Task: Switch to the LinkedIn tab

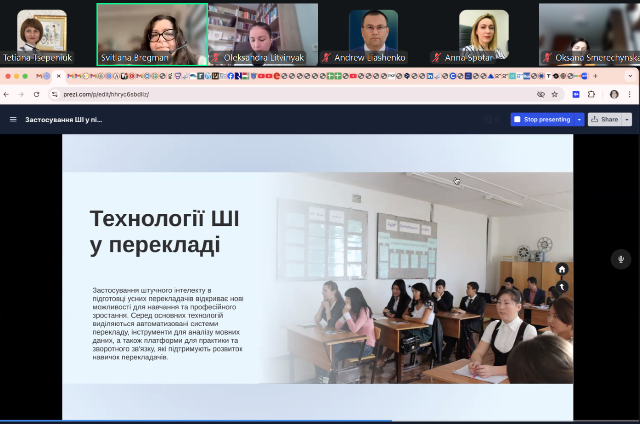Action: [430, 76]
